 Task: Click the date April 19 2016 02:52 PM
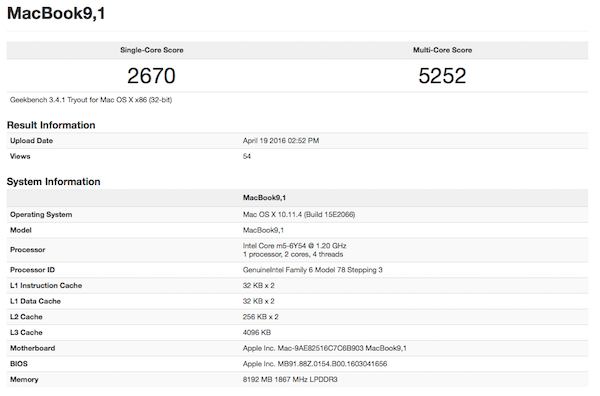pos(281,141)
